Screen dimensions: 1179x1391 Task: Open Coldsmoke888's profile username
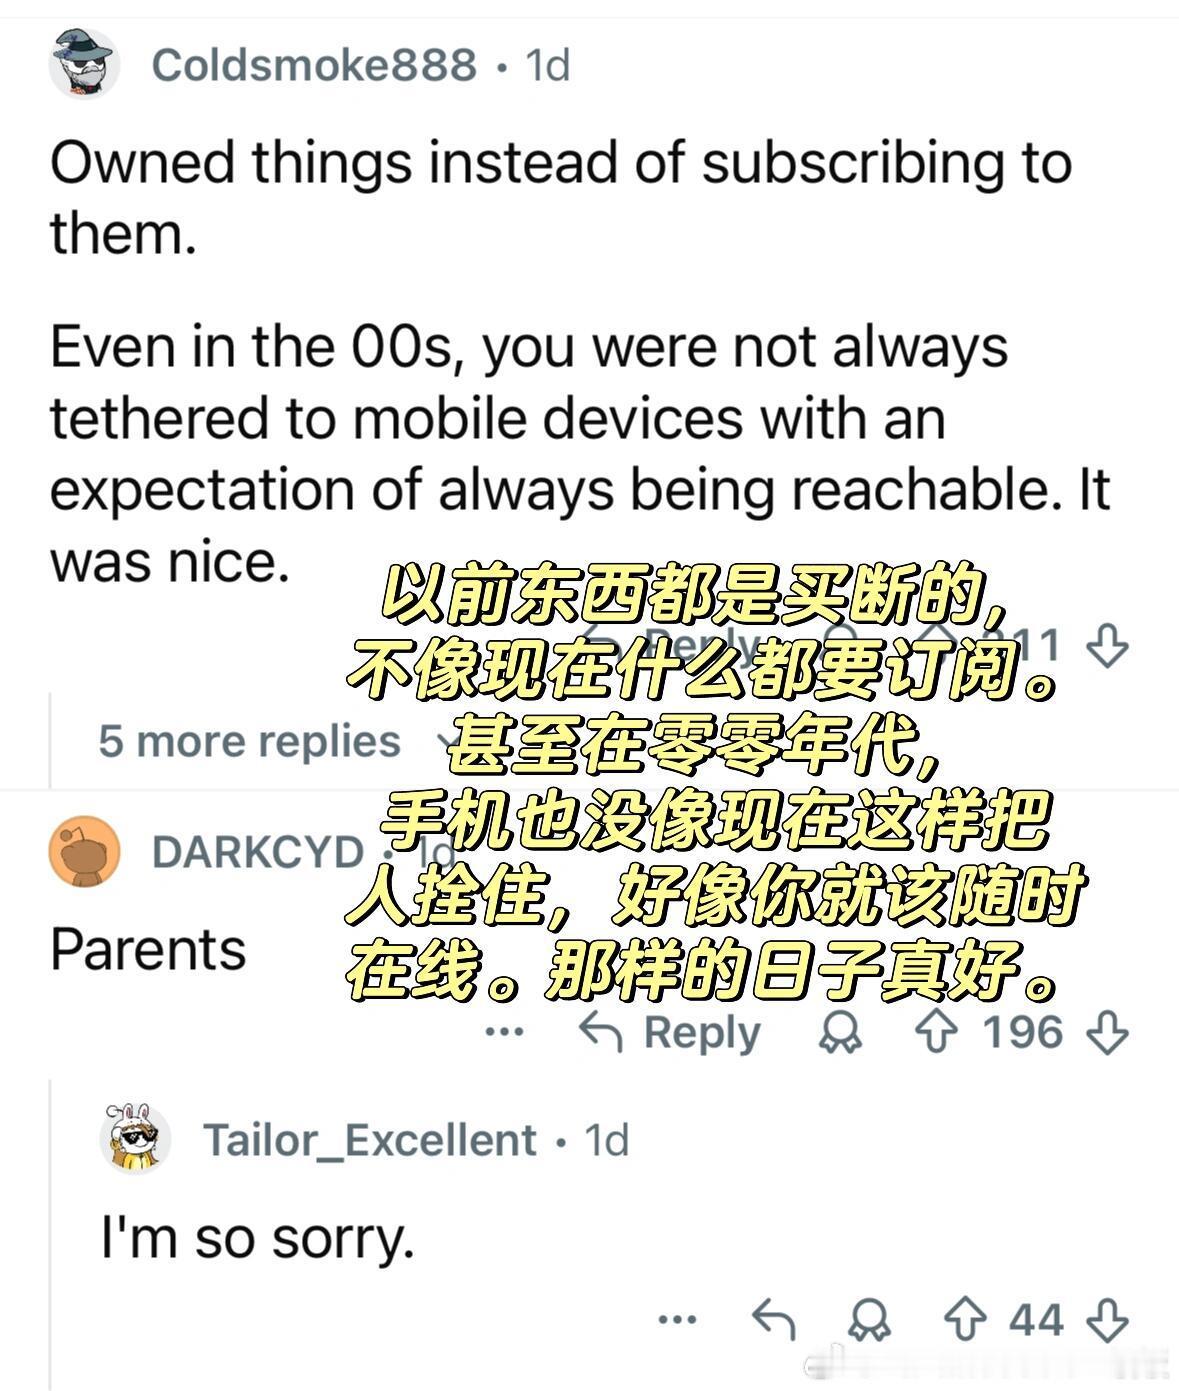tap(314, 65)
